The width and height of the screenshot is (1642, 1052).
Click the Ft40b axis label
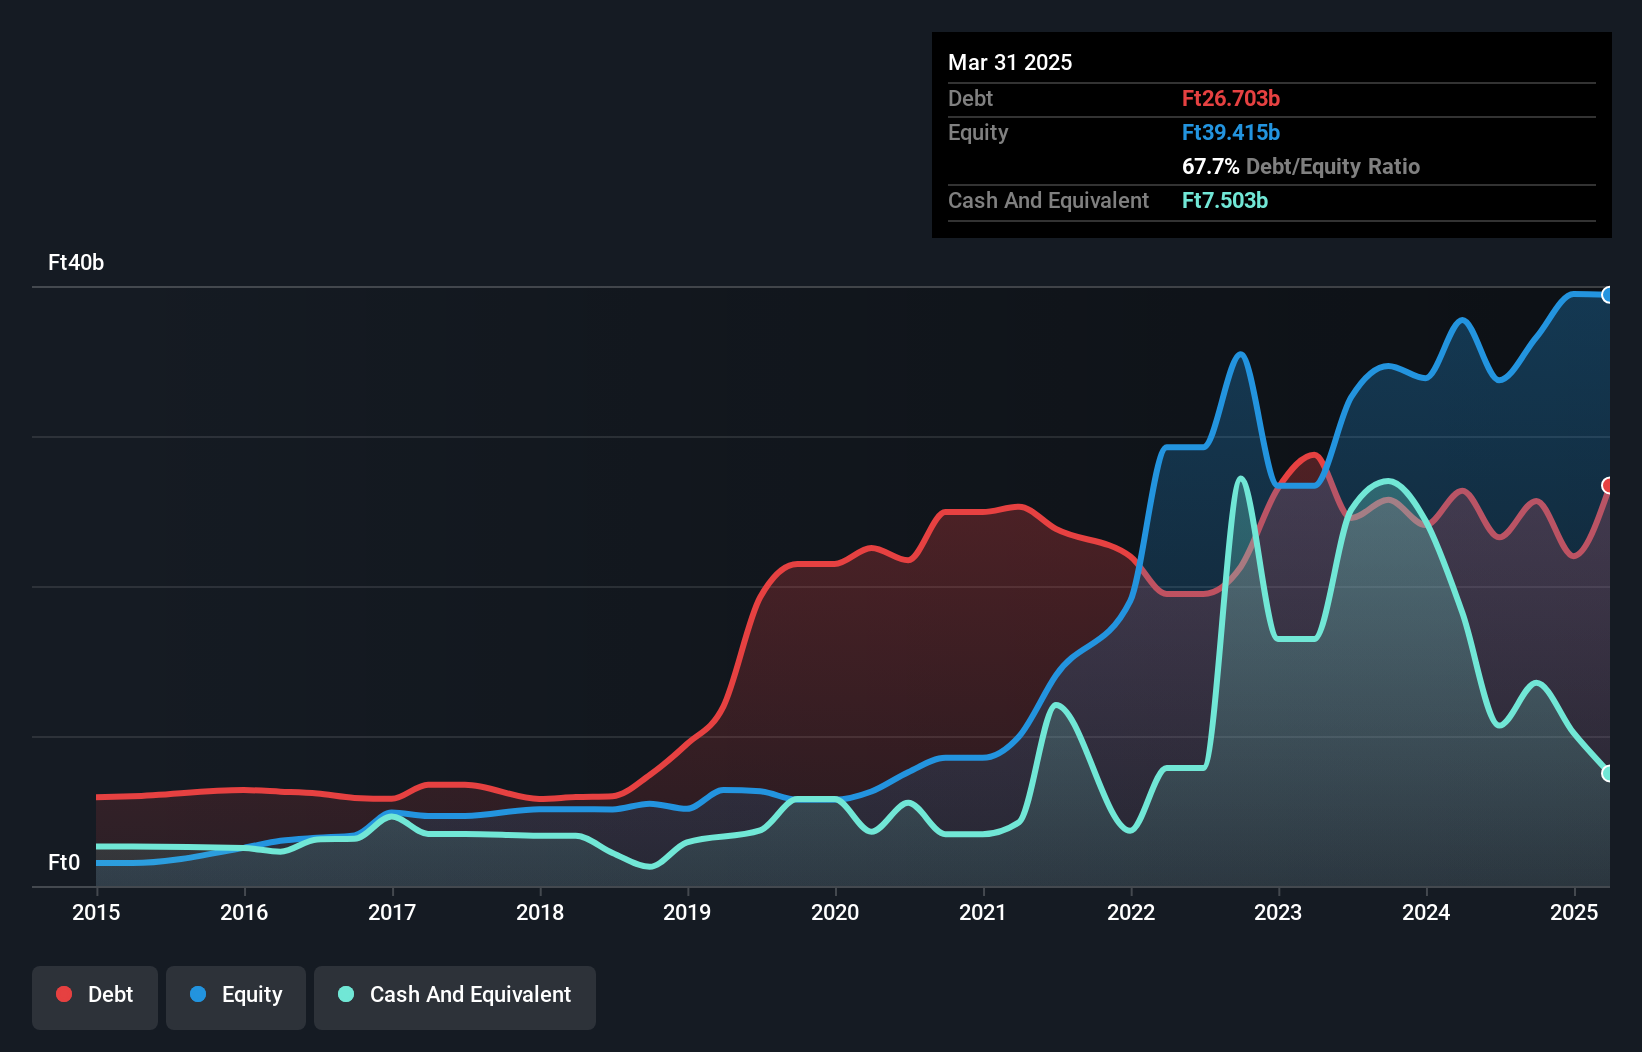(75, 262)
